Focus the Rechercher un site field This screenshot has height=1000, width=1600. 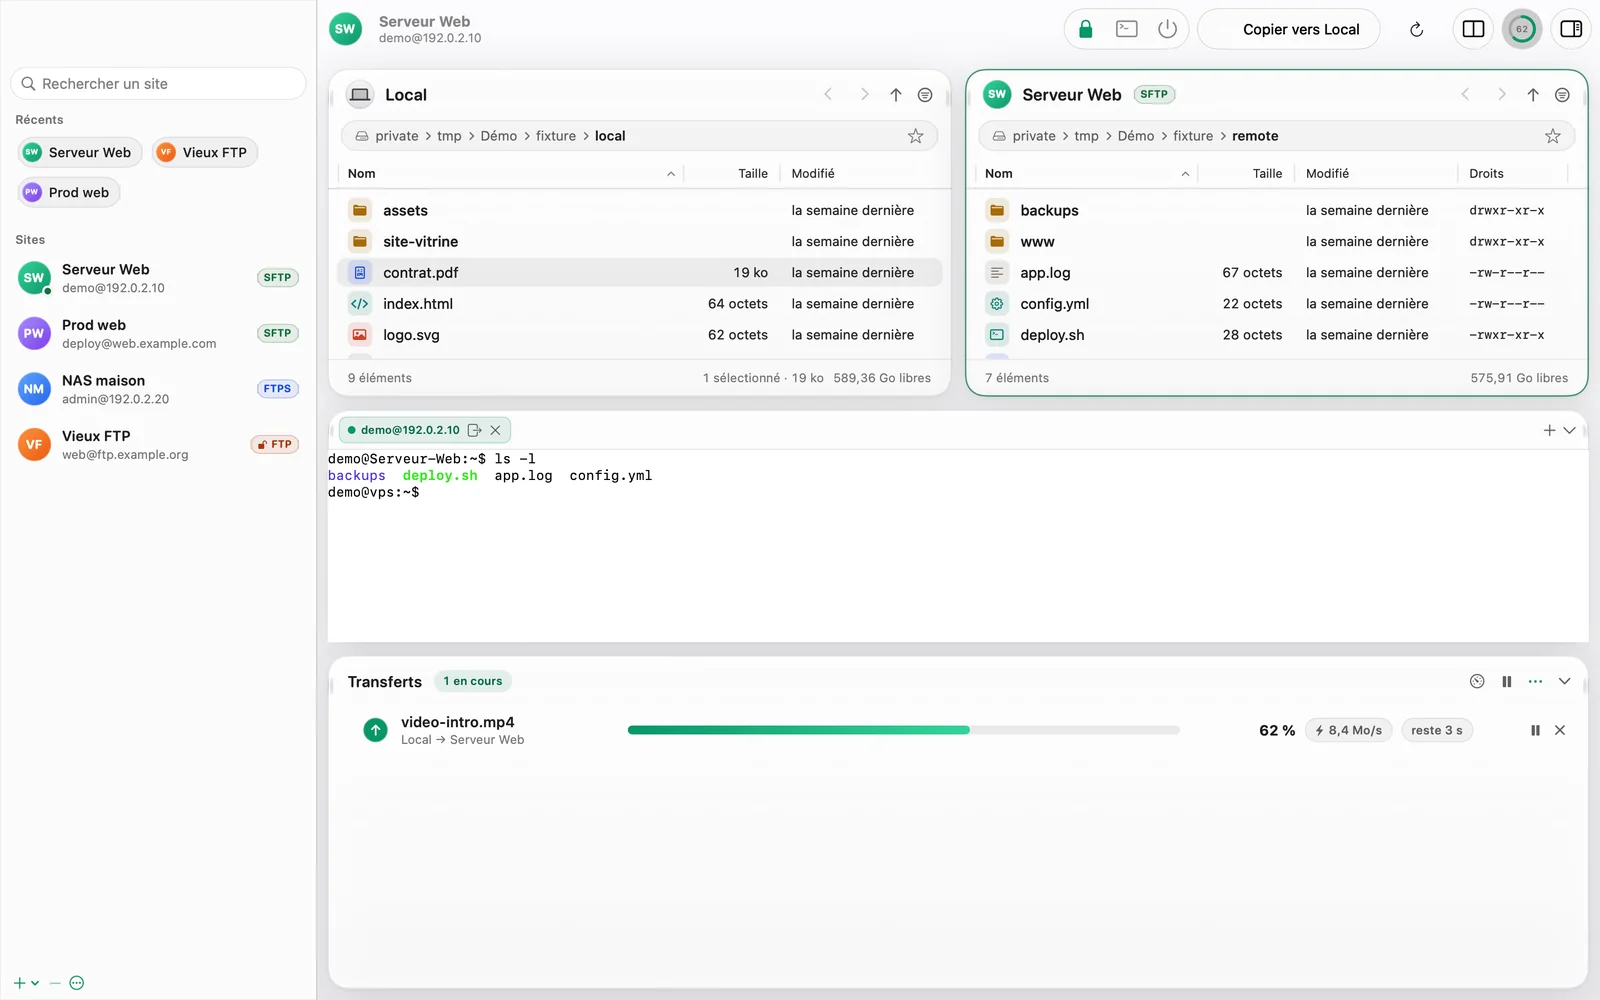coord(158,84)
